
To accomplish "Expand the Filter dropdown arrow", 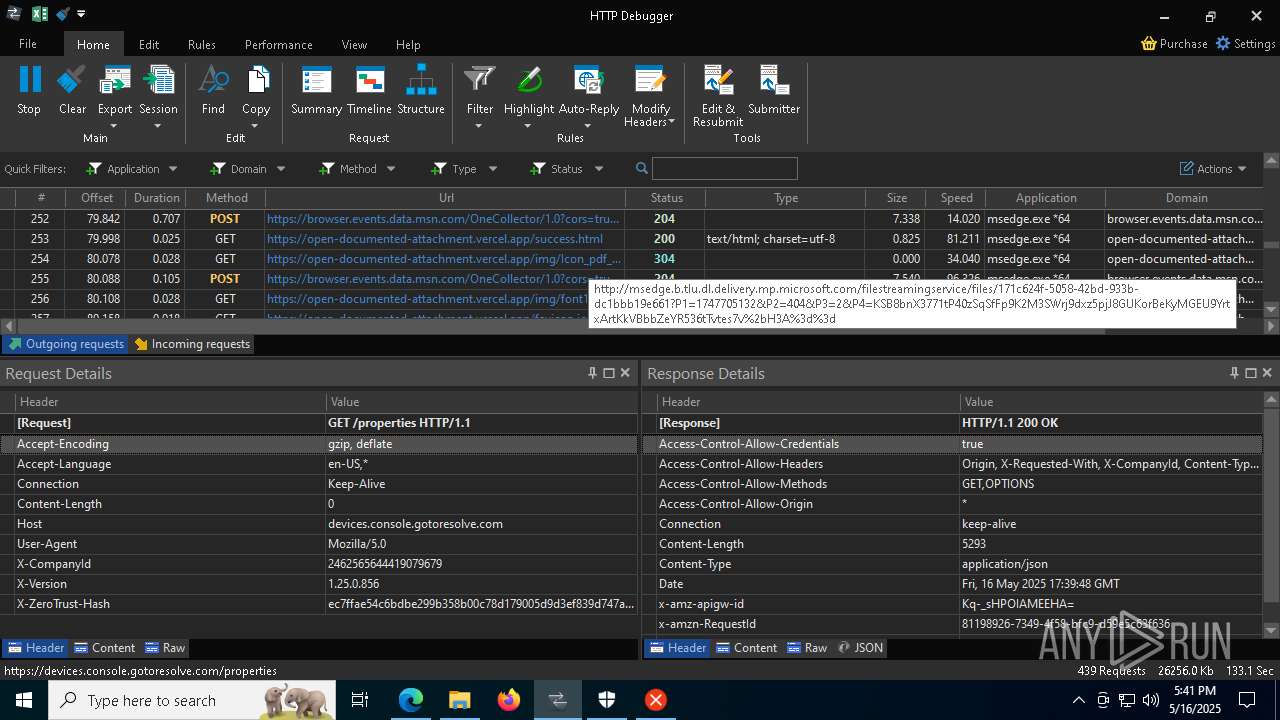I will [479, 126].
